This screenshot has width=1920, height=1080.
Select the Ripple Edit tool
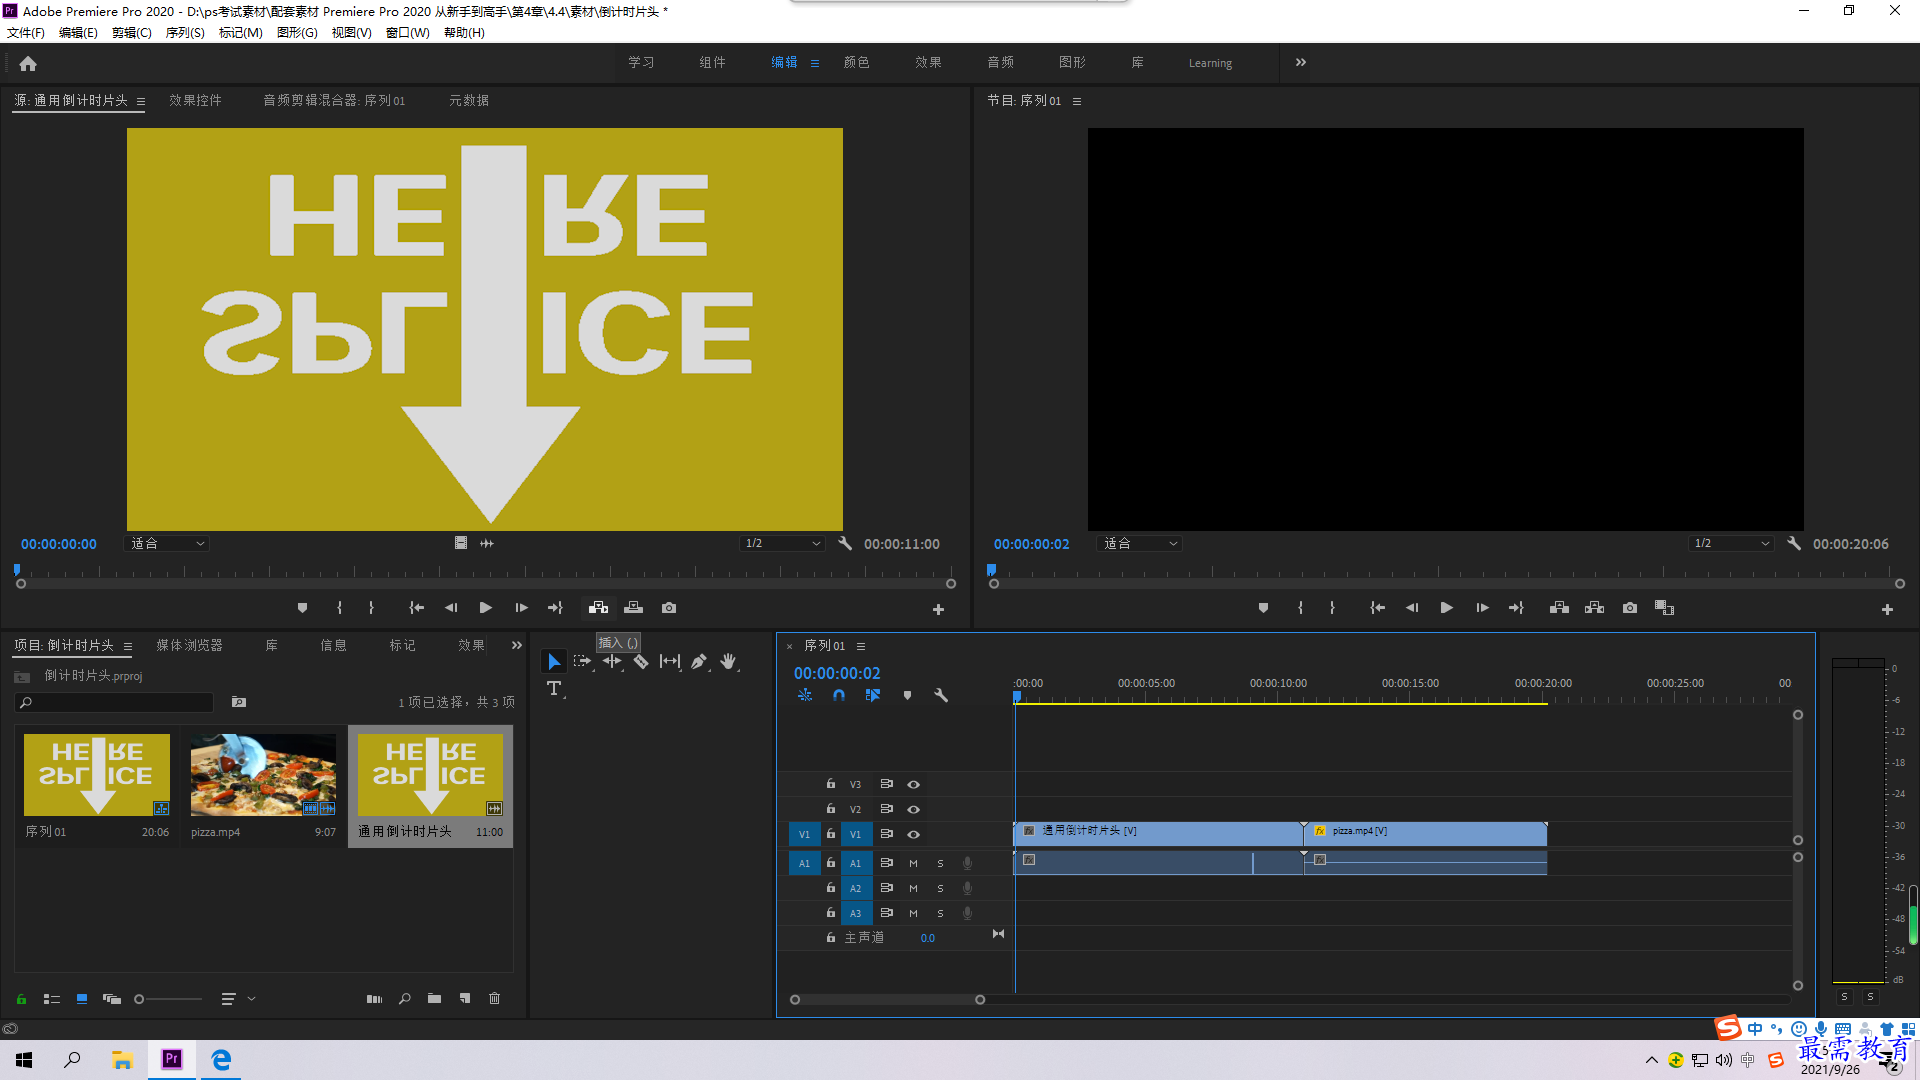click(612, 661)
